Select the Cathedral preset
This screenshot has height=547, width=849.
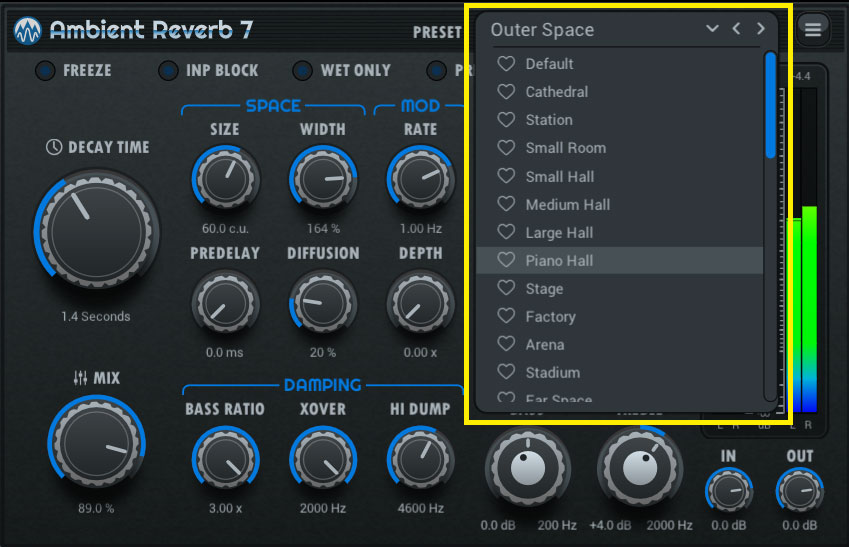click(x=619, y=92)
